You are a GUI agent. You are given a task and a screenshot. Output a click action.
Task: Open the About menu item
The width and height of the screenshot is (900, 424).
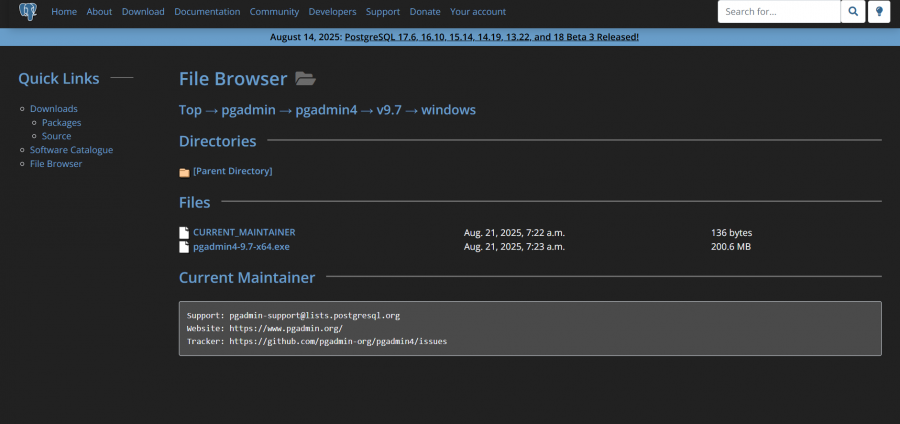pos(99,11)
